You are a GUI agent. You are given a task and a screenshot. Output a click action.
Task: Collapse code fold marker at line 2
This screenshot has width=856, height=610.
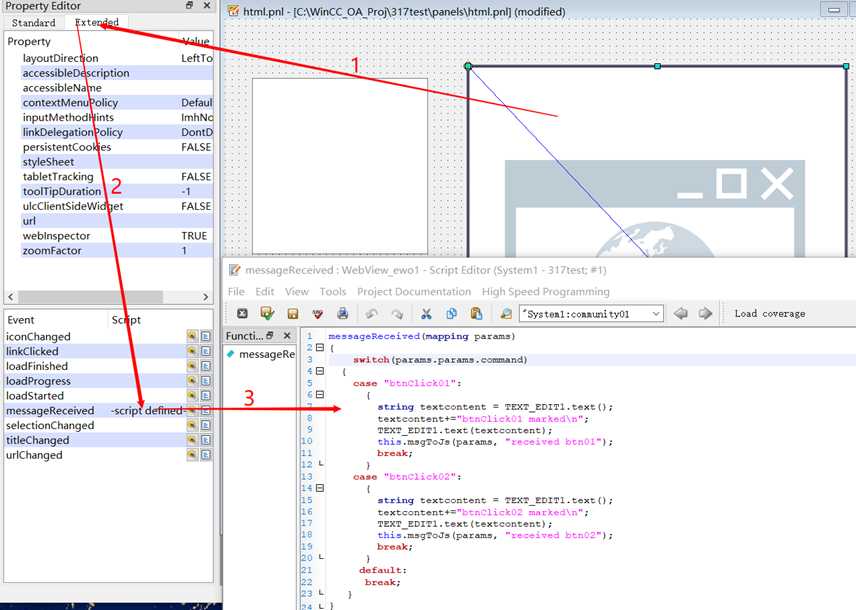pos(320,347)
